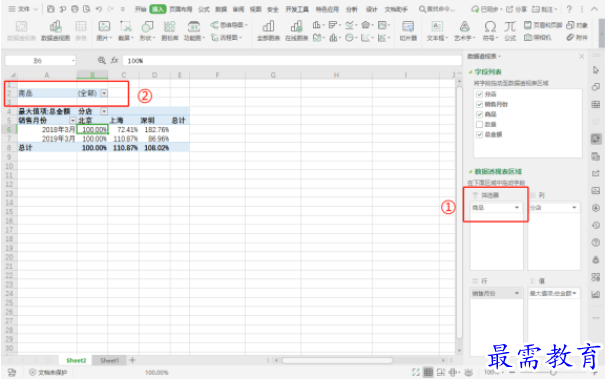Click the Flowchart (流程图) icon
The image size is (609, 388).
pyautogui.click(x=226, y=37)
